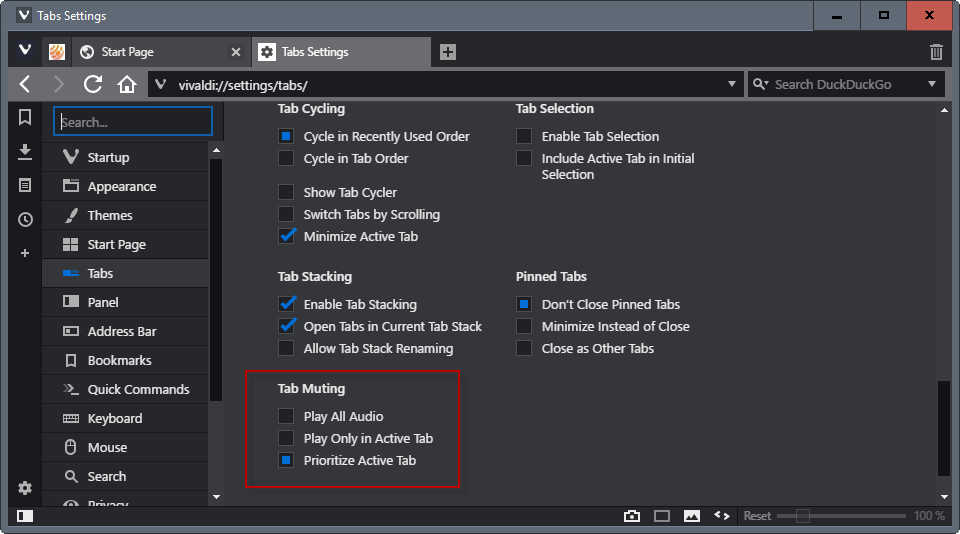Screen dimensions: 960x534
Task: Open the Downloads panel icon
Action: click(x=25, y=152)
